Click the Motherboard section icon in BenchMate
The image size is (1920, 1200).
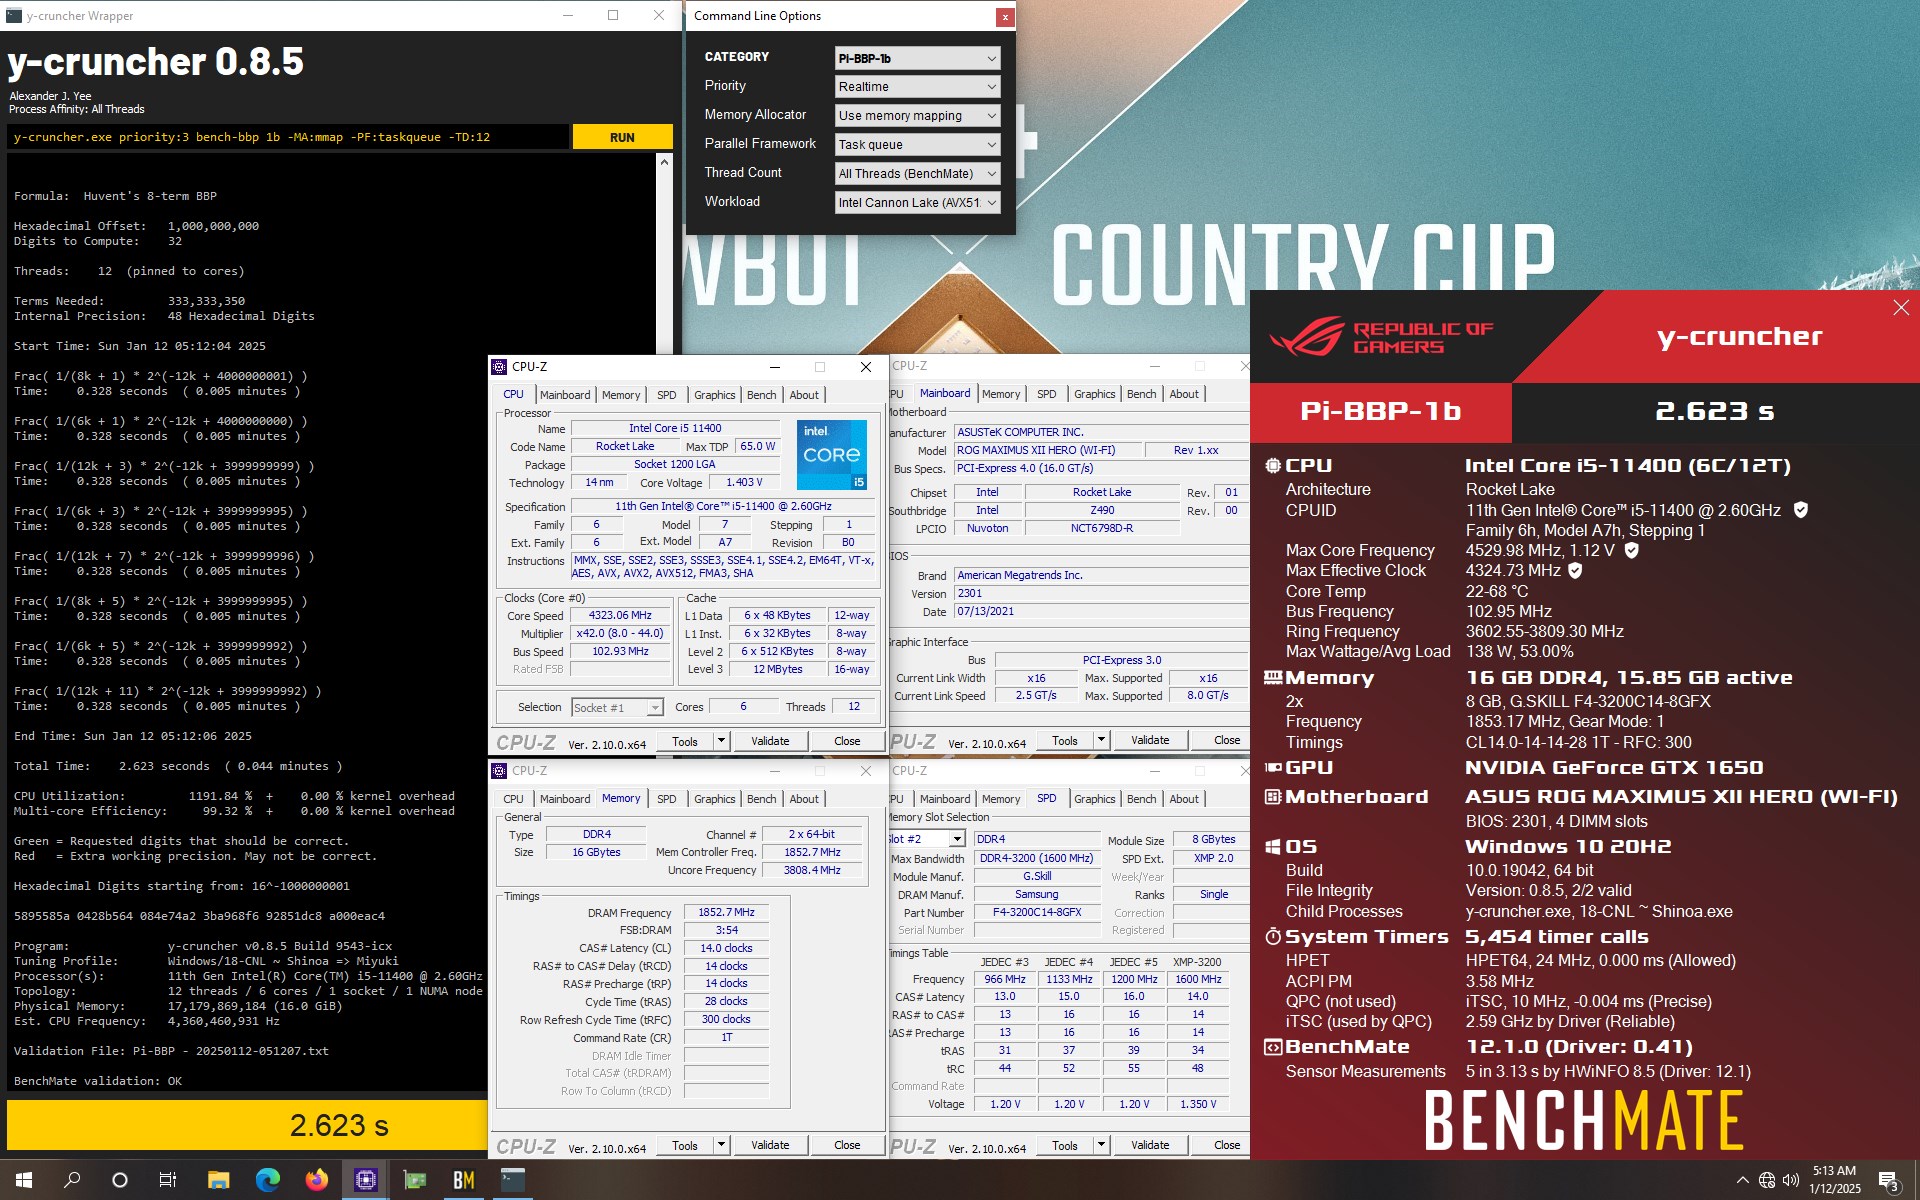click(1273, 797)
